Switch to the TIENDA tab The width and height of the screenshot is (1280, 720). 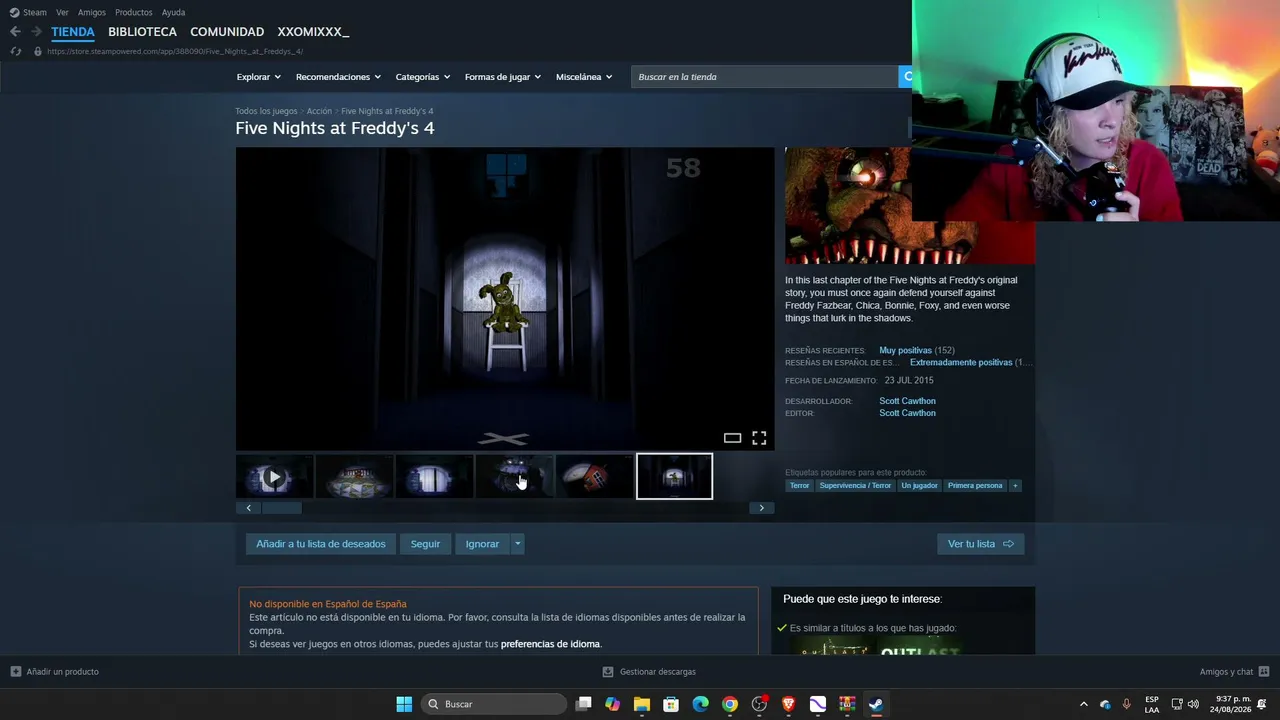pyautogui.click(x=73, y=32)
